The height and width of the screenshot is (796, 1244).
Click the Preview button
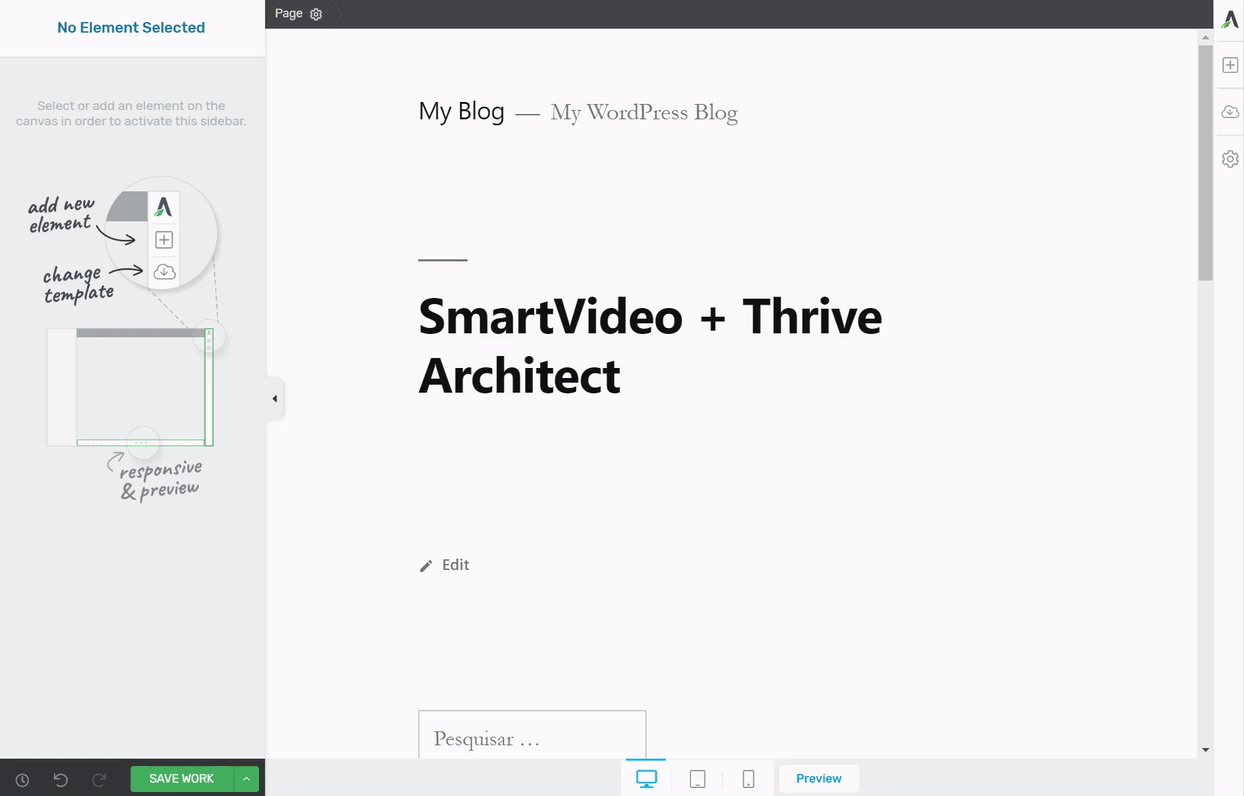[x=819, y=779]
